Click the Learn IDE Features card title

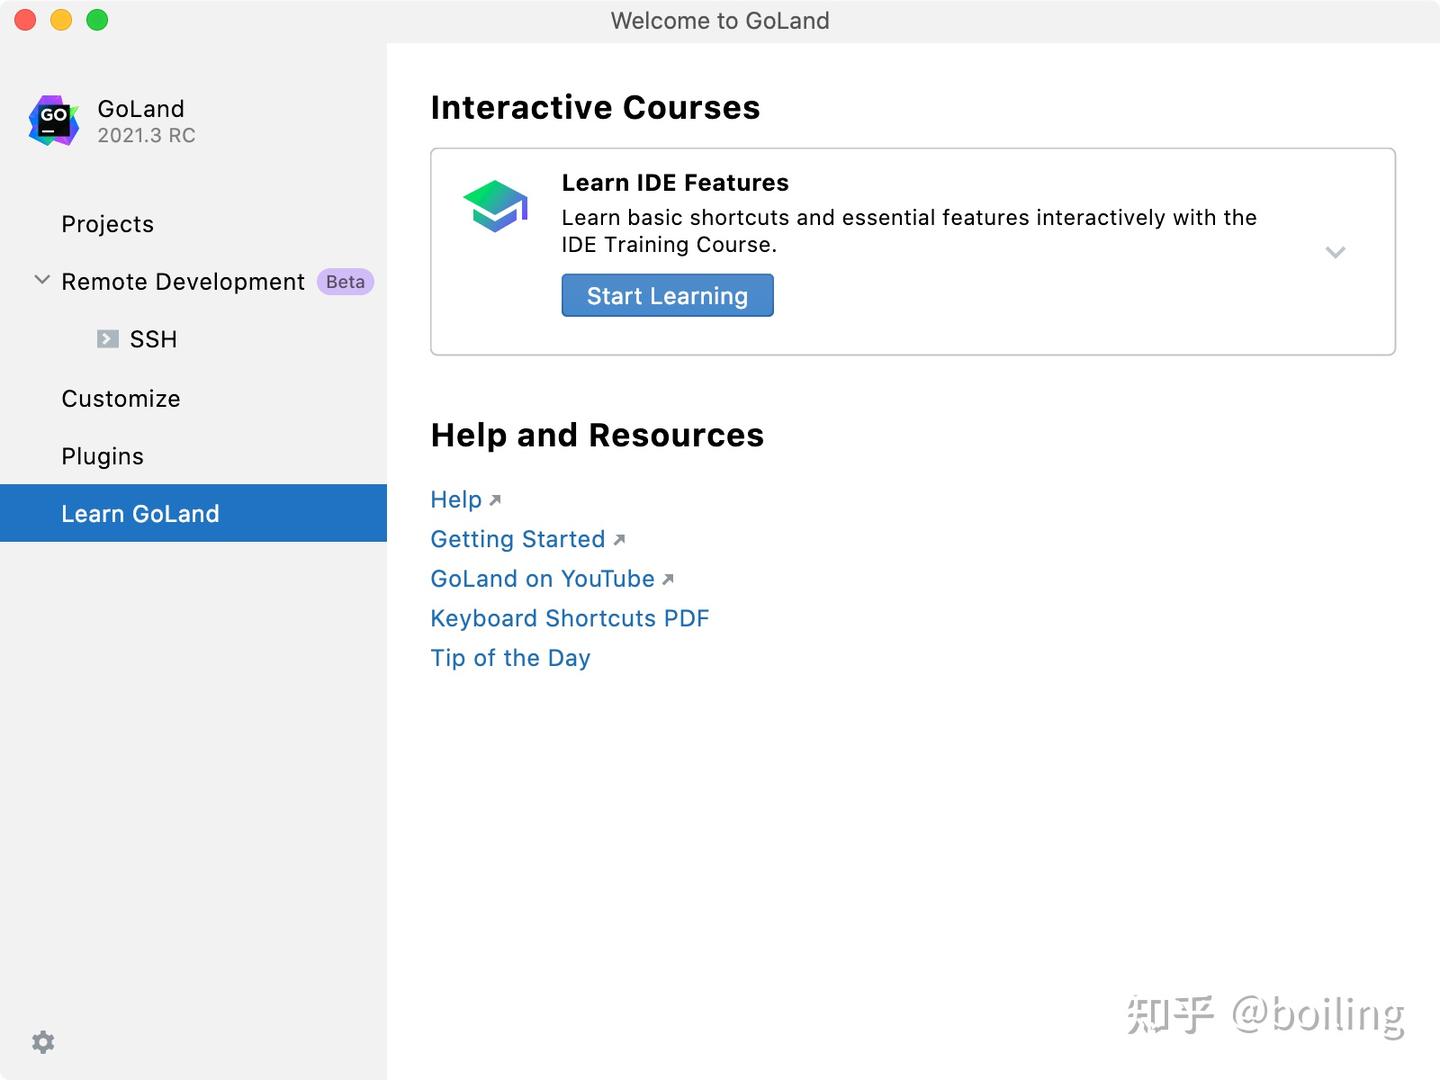675,183
